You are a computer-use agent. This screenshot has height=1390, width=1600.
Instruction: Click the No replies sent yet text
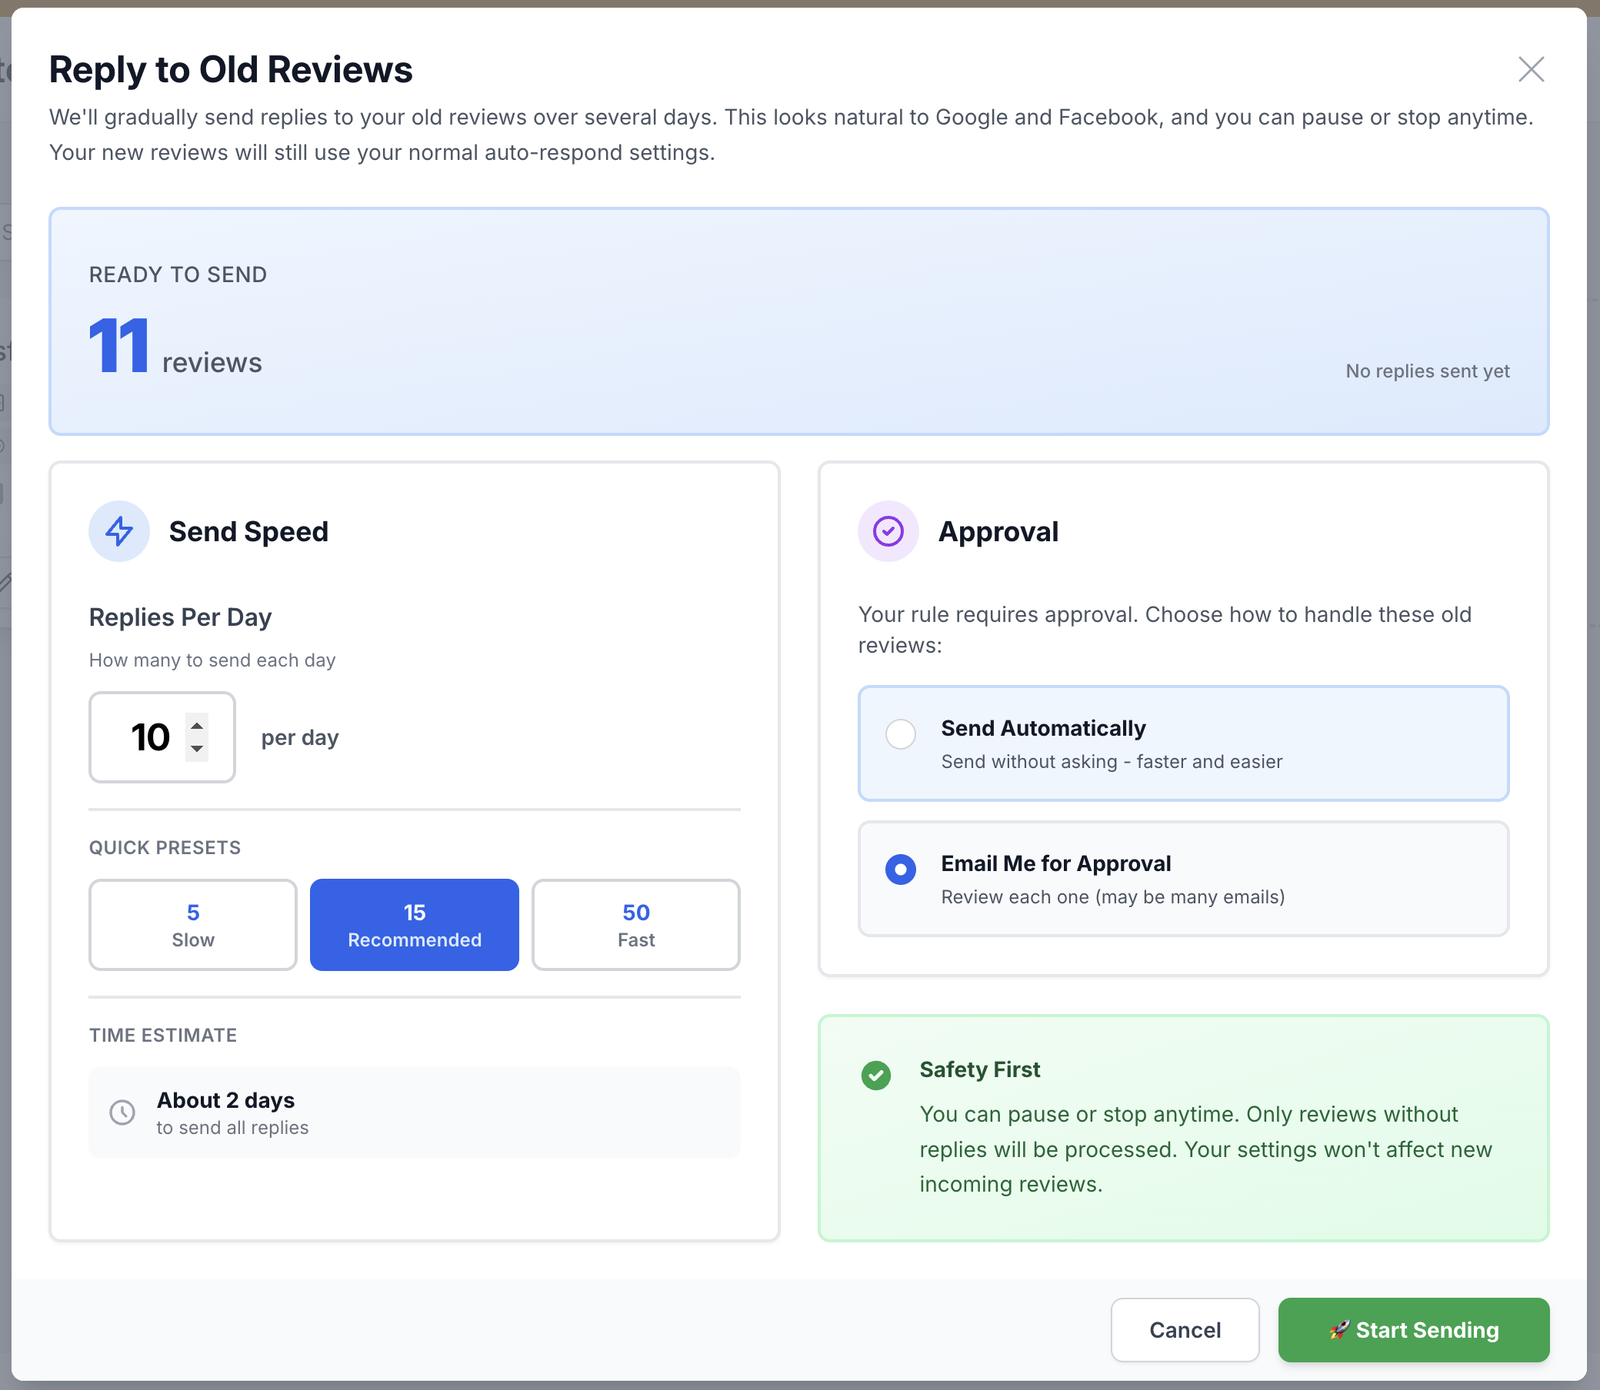[1428, 371]
